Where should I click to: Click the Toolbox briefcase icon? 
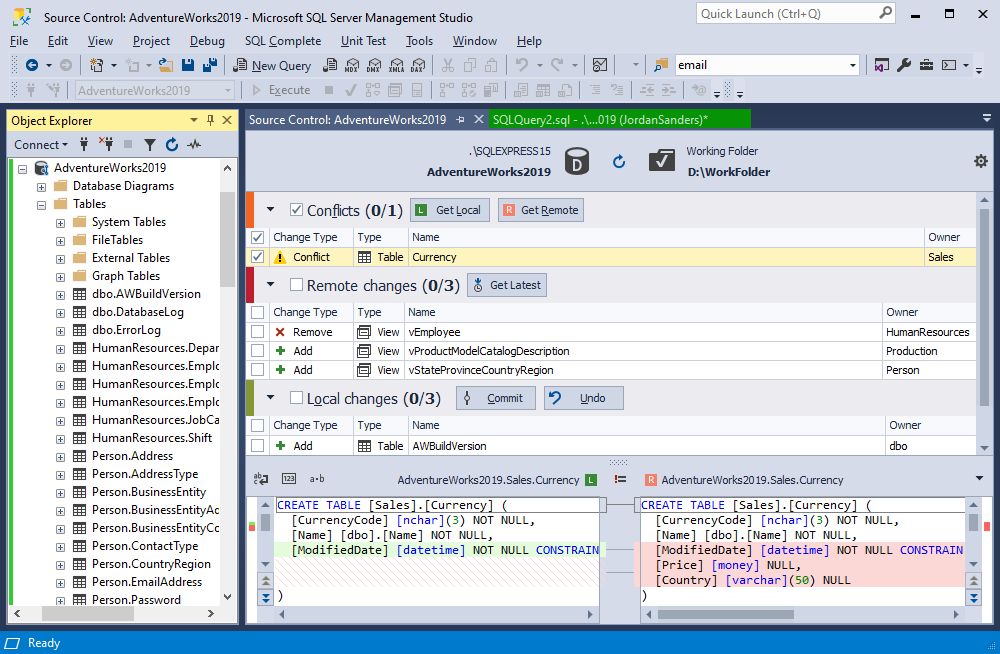(926, 65)
